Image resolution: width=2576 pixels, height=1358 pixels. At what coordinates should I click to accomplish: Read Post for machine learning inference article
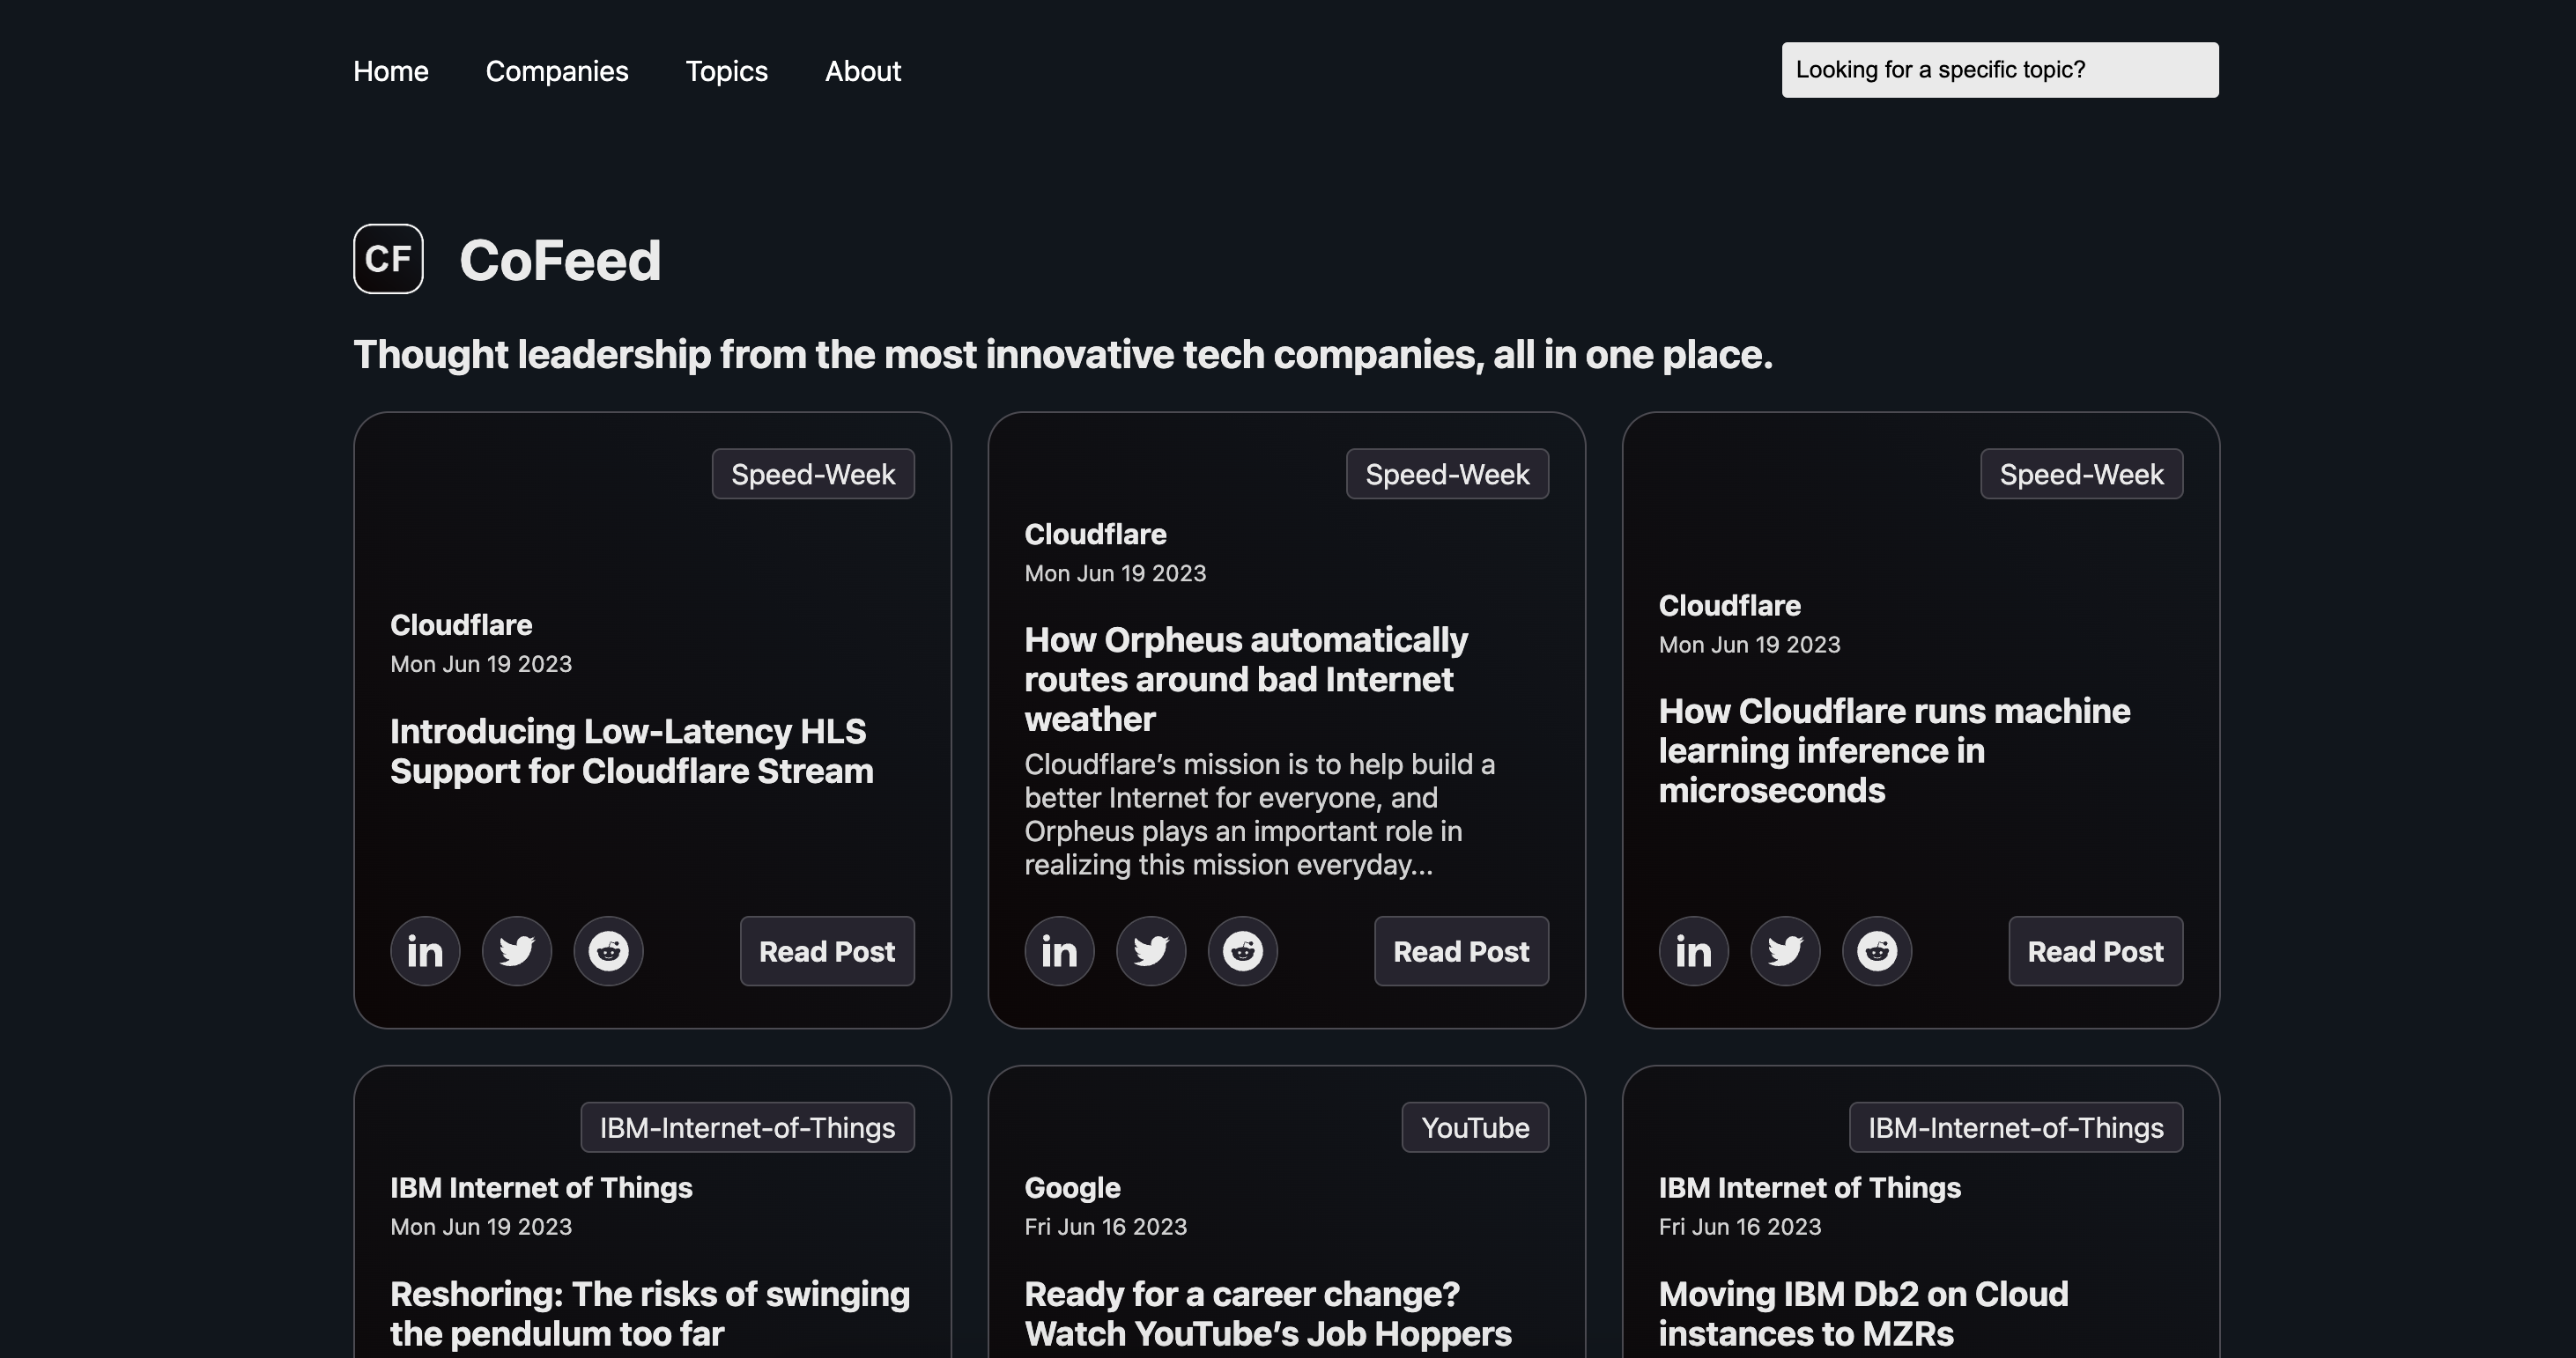click(2096, 951)
